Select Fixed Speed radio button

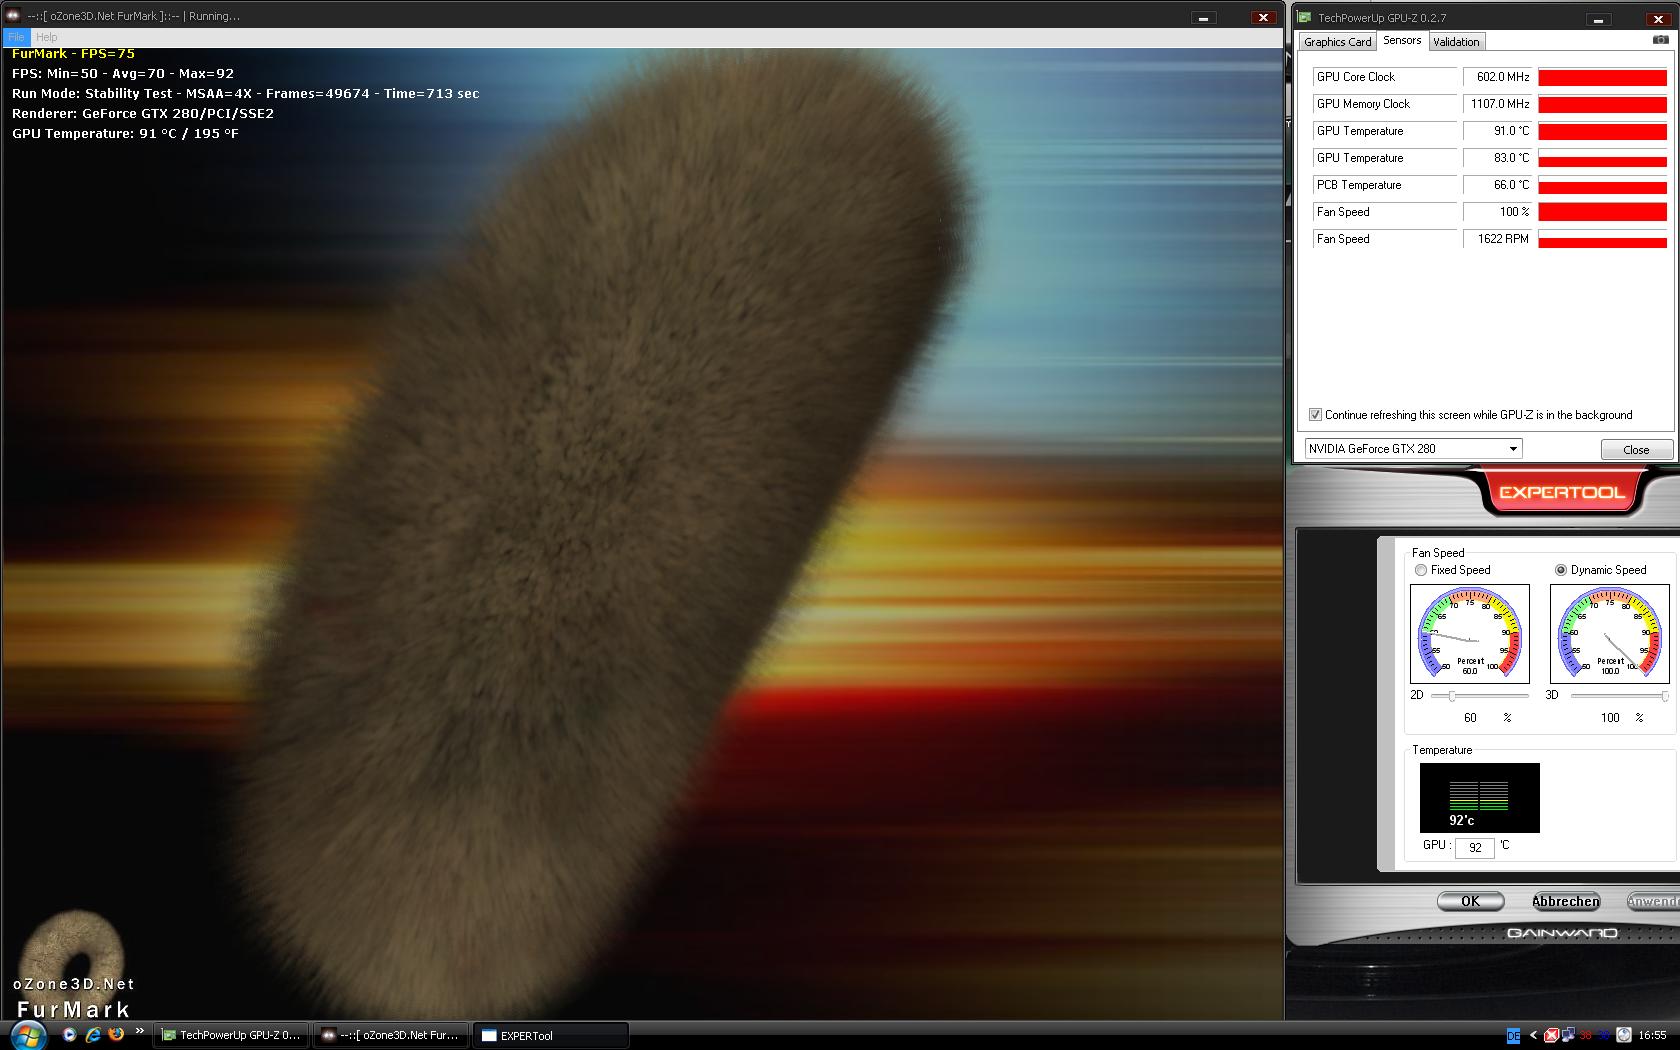1421,570
